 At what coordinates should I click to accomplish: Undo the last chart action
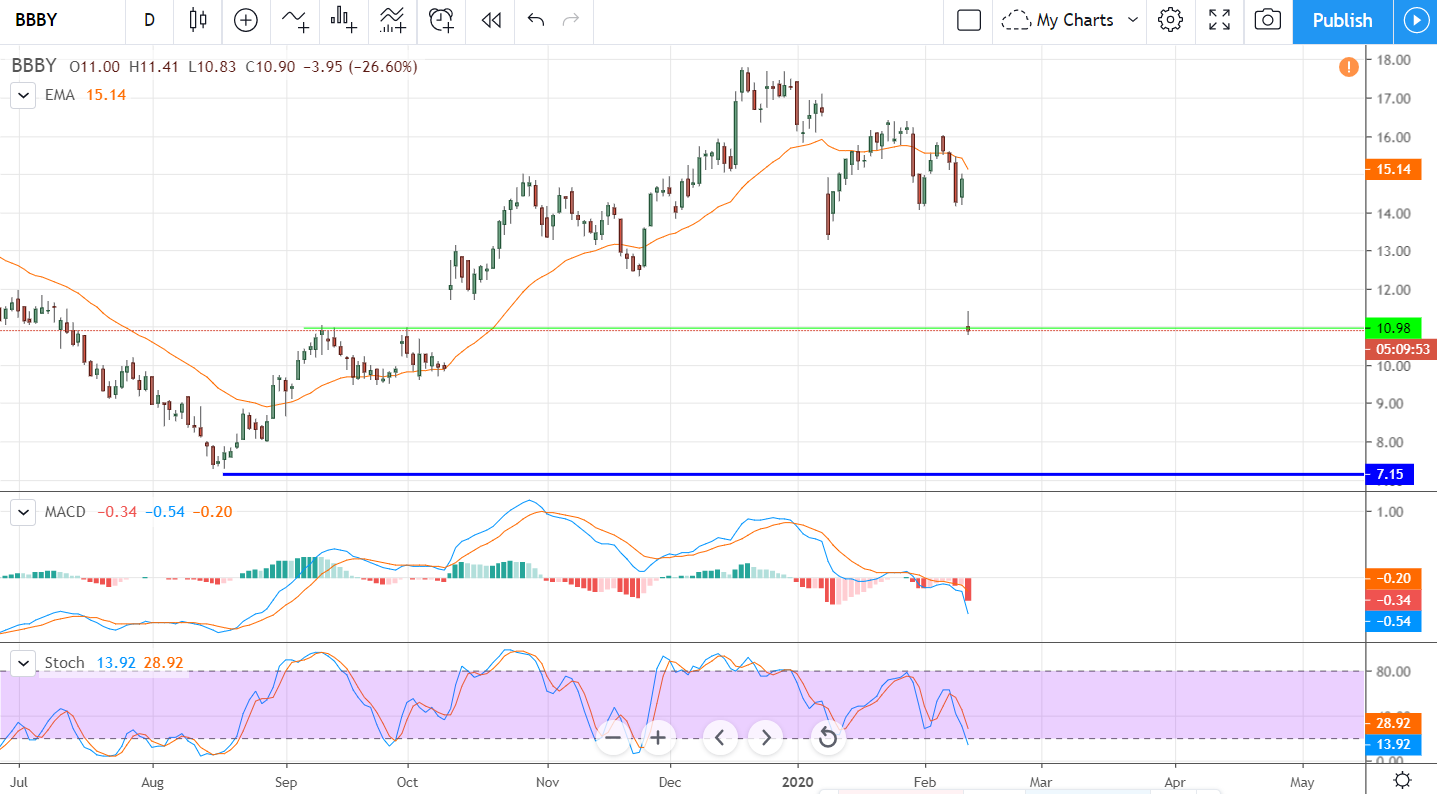point(536,20)
